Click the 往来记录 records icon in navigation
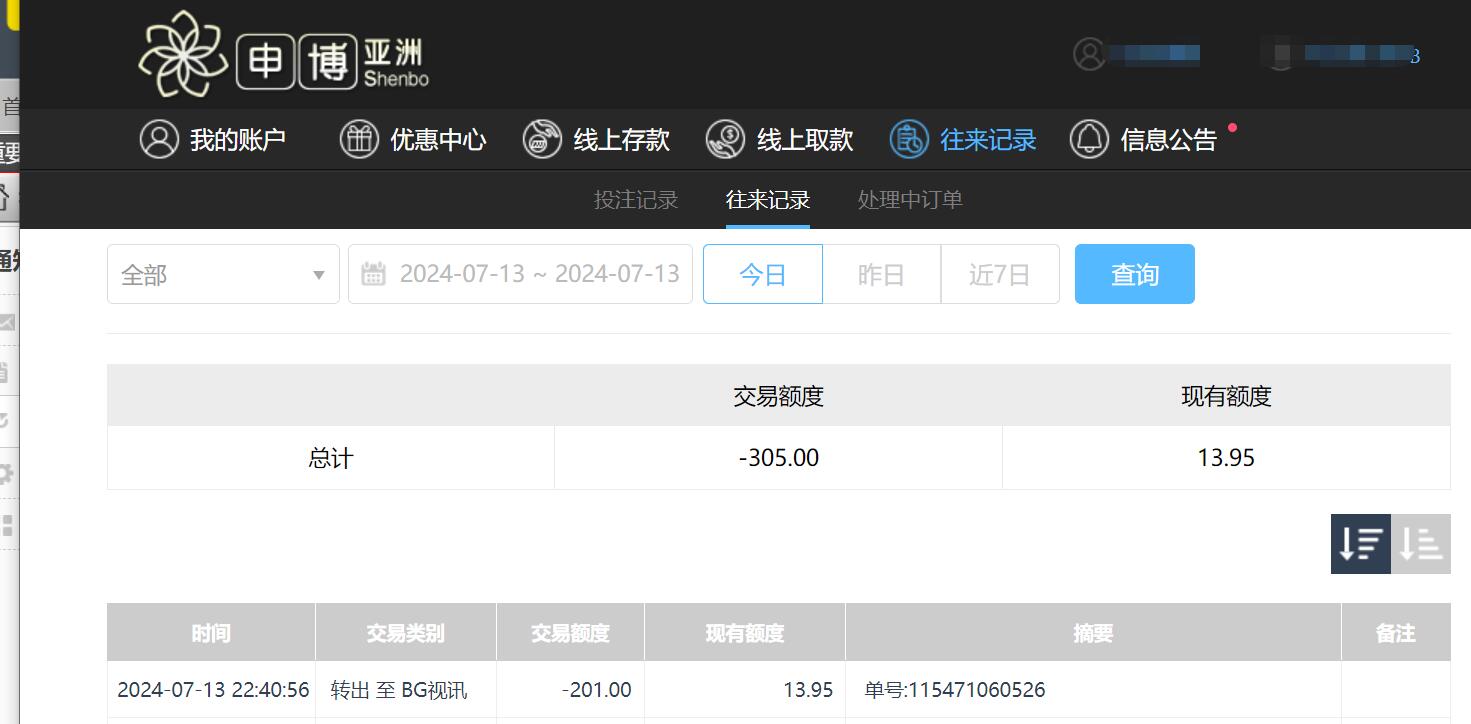The width and height of the screenshot is (1471, 724). pos(908,139)
